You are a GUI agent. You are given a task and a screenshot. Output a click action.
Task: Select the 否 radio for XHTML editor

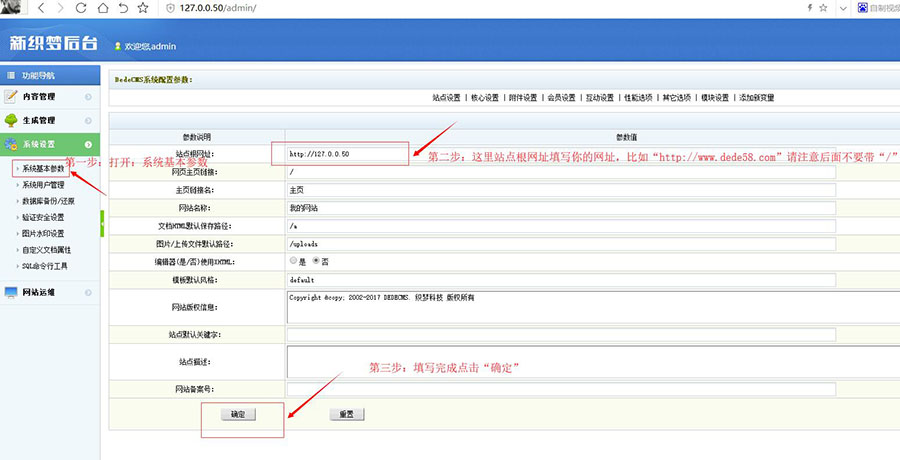click(x=316, y=261)
